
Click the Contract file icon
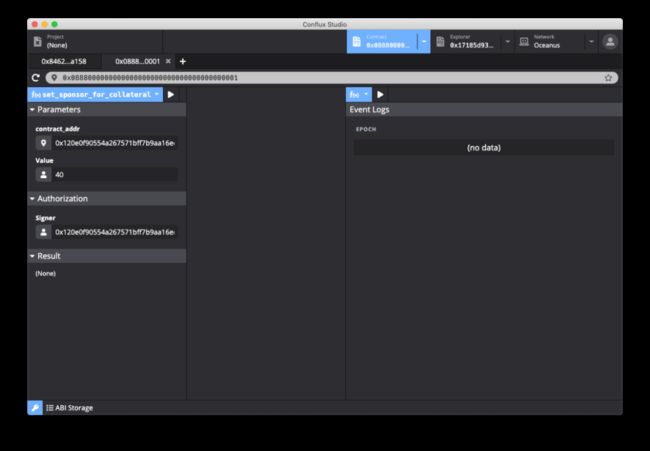coord(357,41)
